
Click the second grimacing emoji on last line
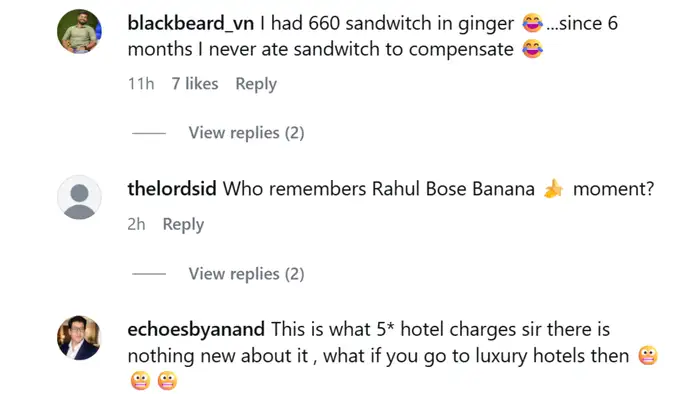pyautogui.click(x=167, y=381)
